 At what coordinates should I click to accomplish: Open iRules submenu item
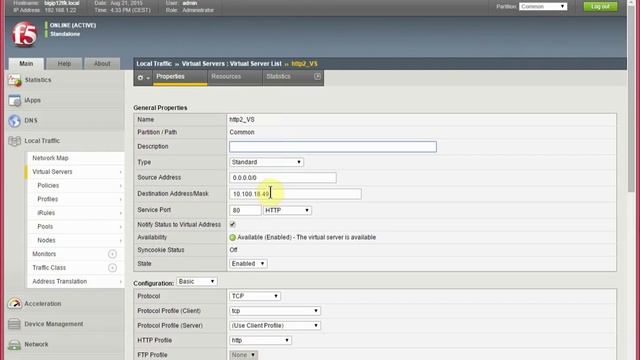pos(46,213)
